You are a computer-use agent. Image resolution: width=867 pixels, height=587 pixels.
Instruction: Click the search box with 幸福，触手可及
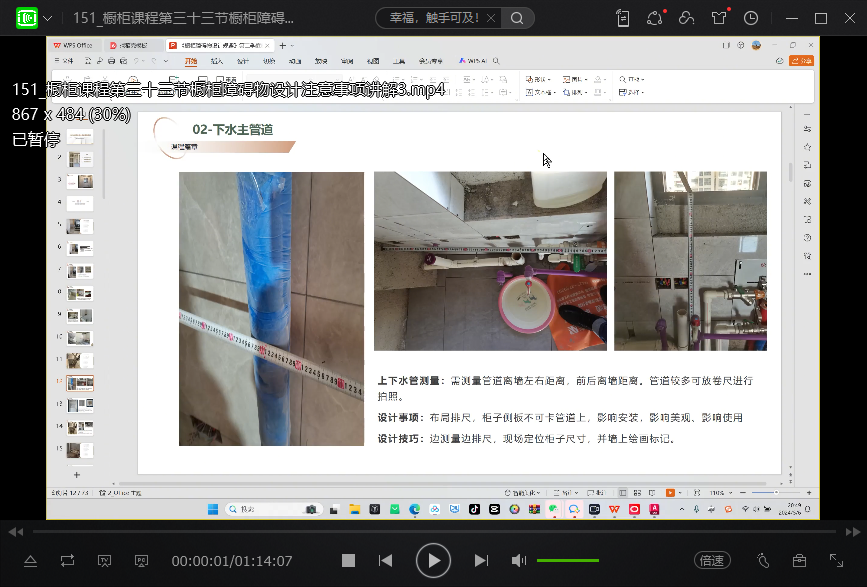tap(441, 18)
